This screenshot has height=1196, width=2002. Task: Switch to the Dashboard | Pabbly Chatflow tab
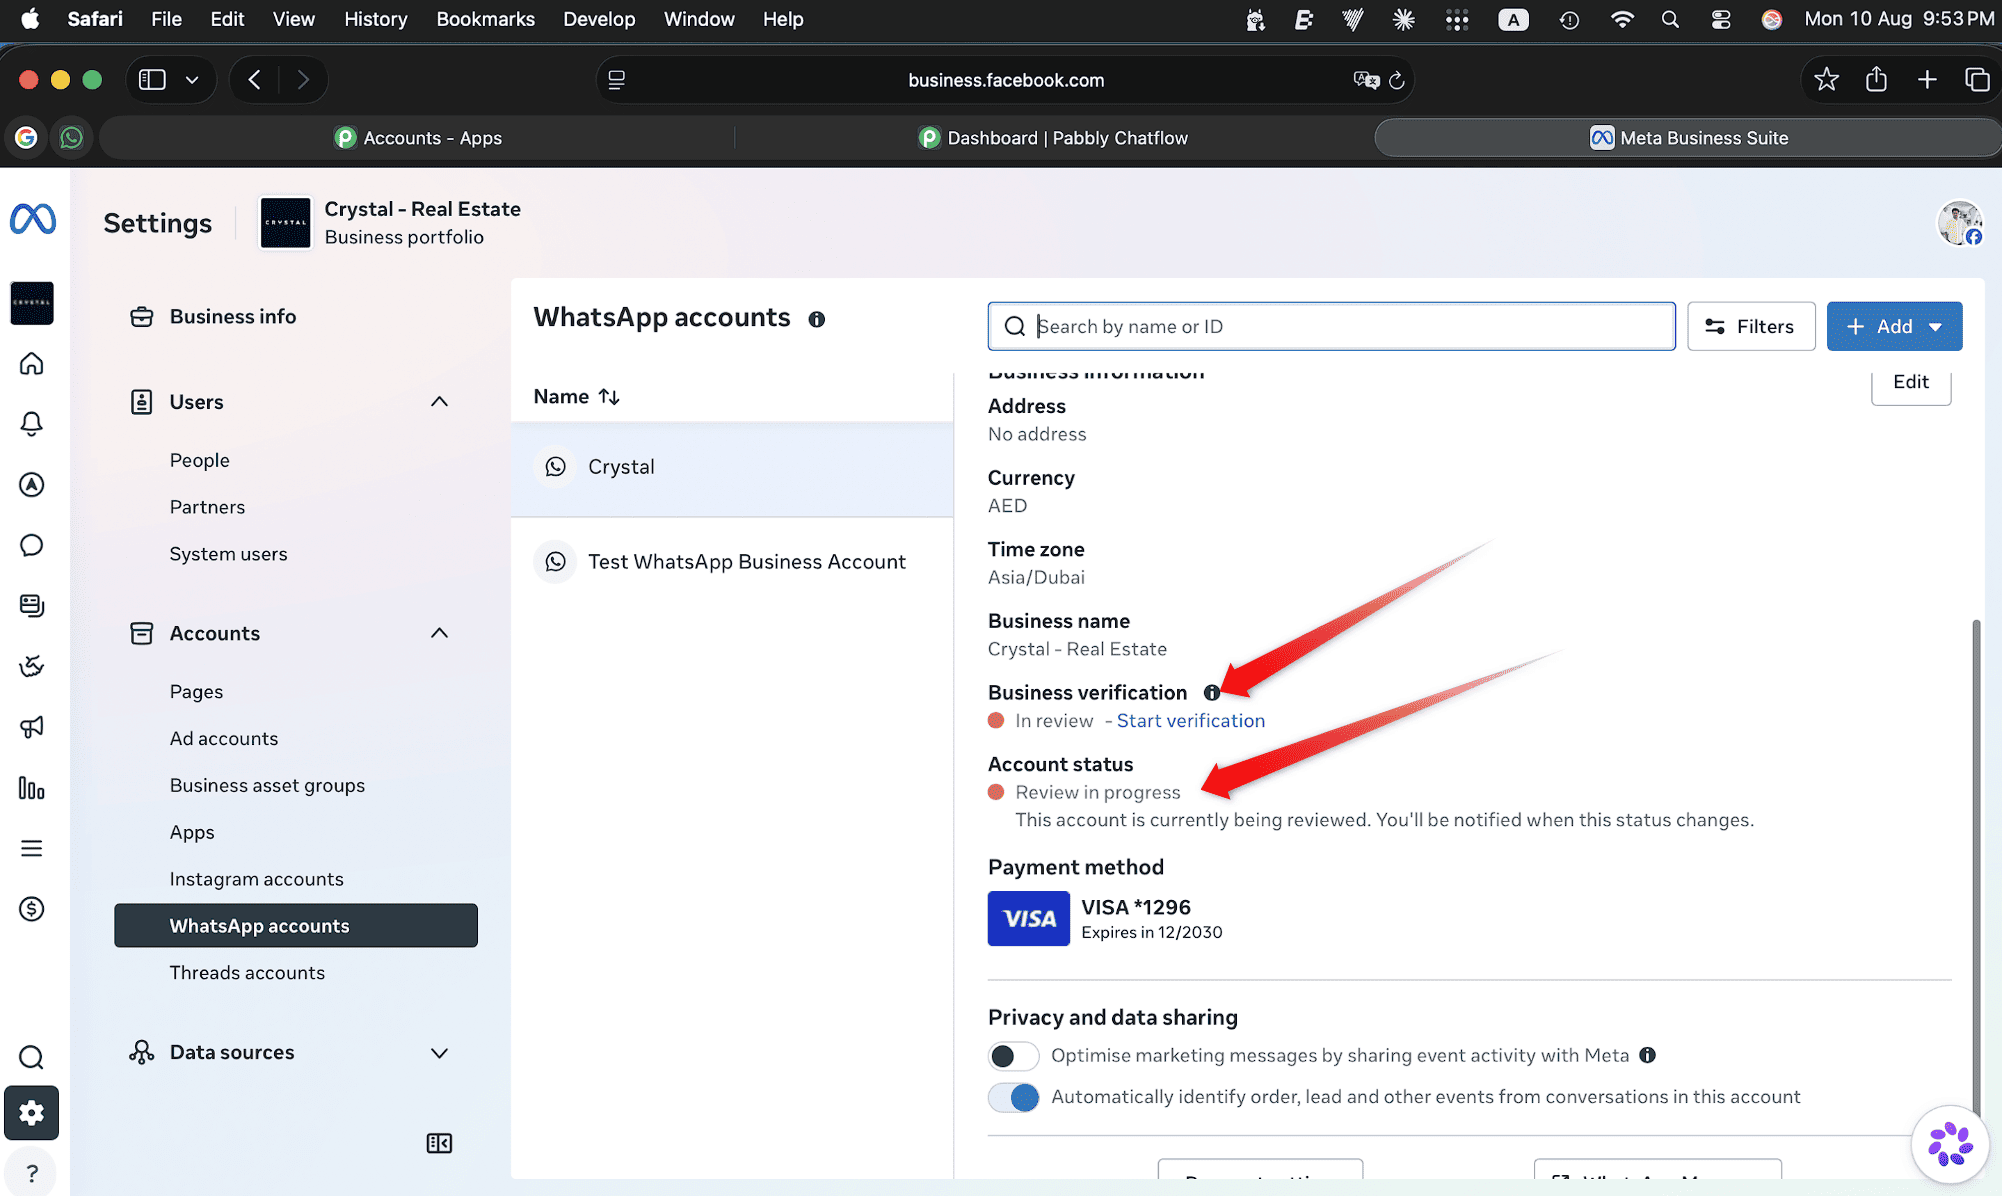(x=1054, y=138)
